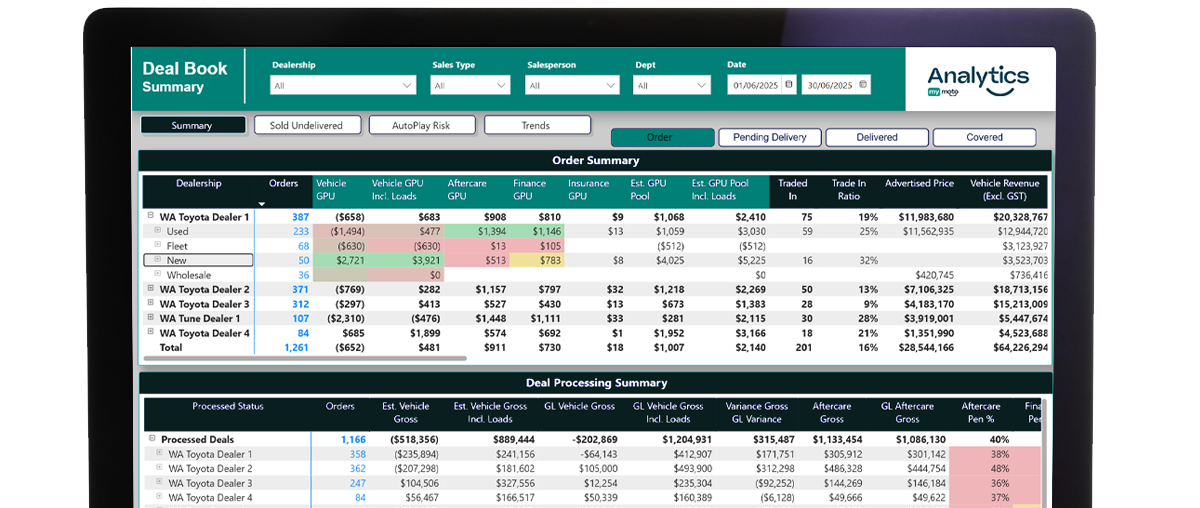Expand the Fleet row in Order Summary
This screenshot has height=508, width=1200.
pyautogui.click(x=157, y=245)
